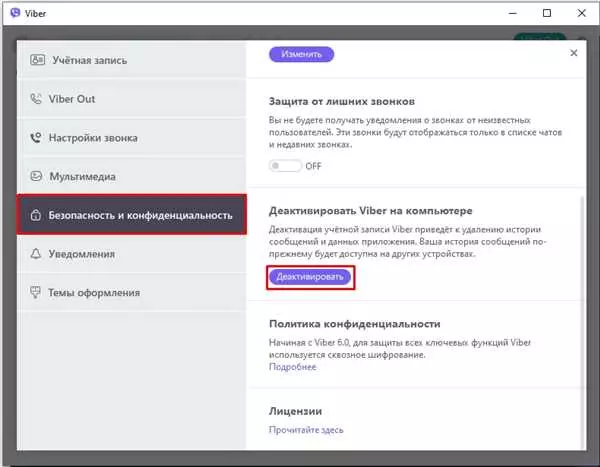The image size is (600, 467).
Task: Click the heading Деактивировать Viber на компьютере
Action: coord(370,211)
